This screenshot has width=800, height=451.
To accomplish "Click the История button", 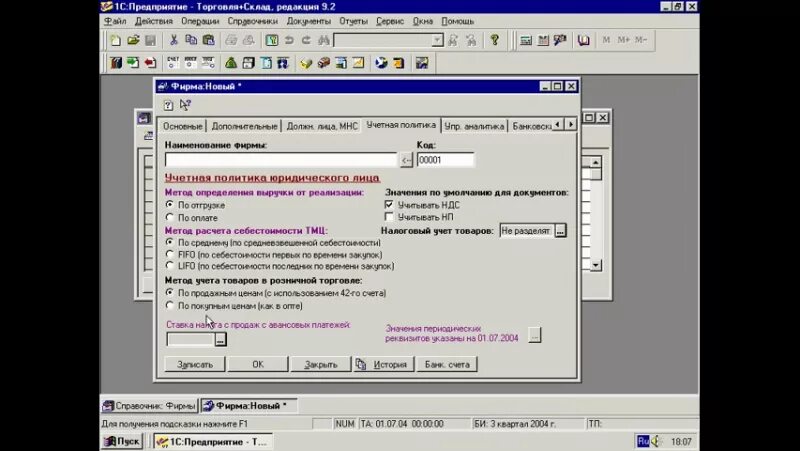I will 384,364.
